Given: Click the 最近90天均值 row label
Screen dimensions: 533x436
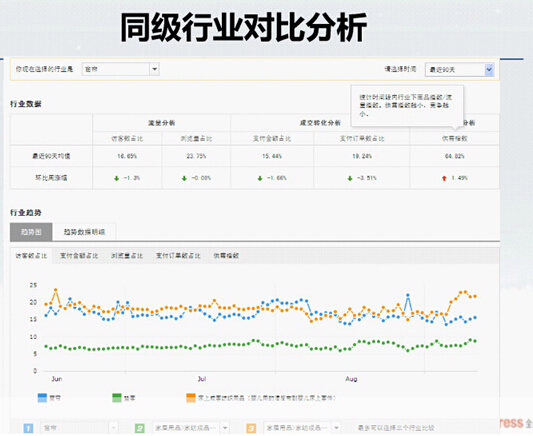Looking at the screenshot, I should coord(51,156).
